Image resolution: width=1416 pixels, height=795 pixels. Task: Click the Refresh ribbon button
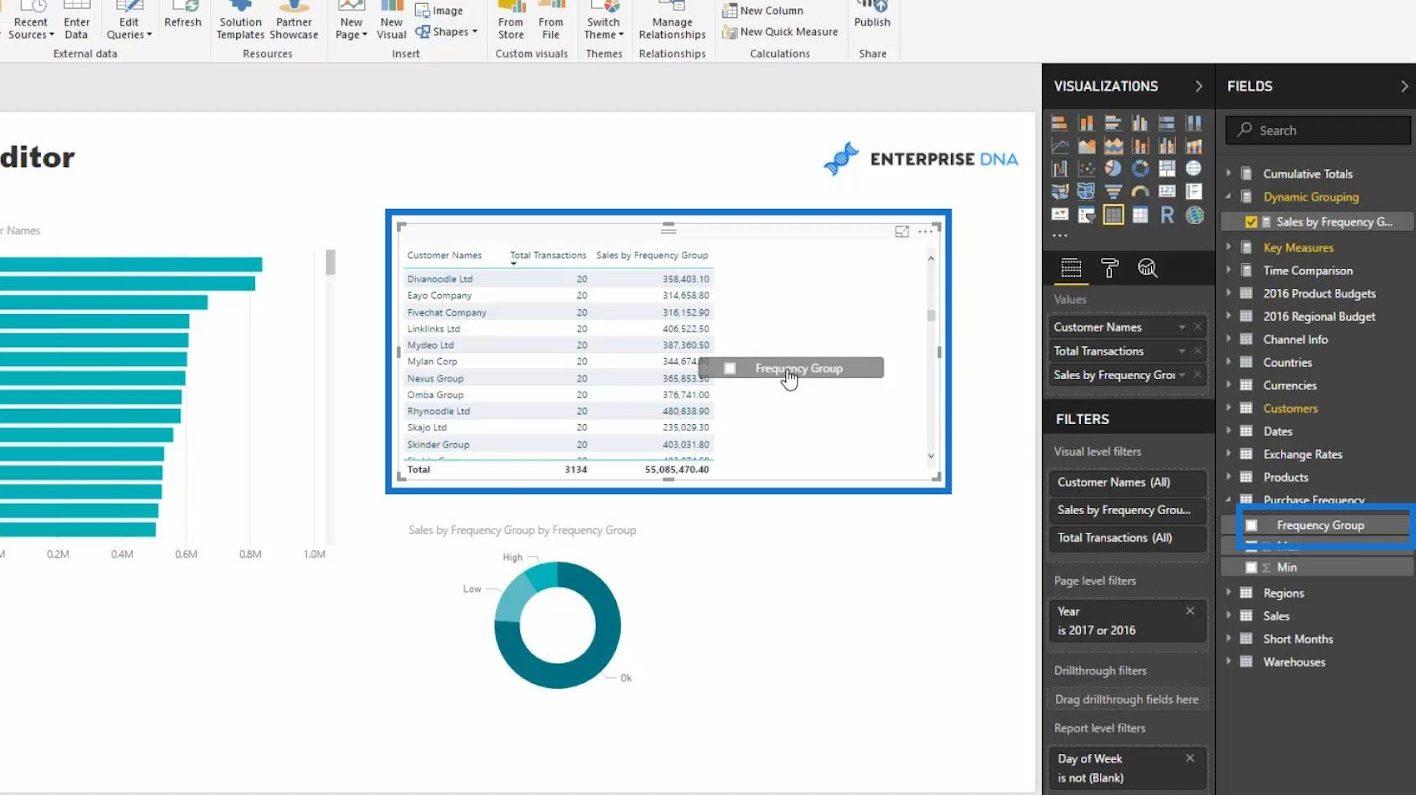182,16
